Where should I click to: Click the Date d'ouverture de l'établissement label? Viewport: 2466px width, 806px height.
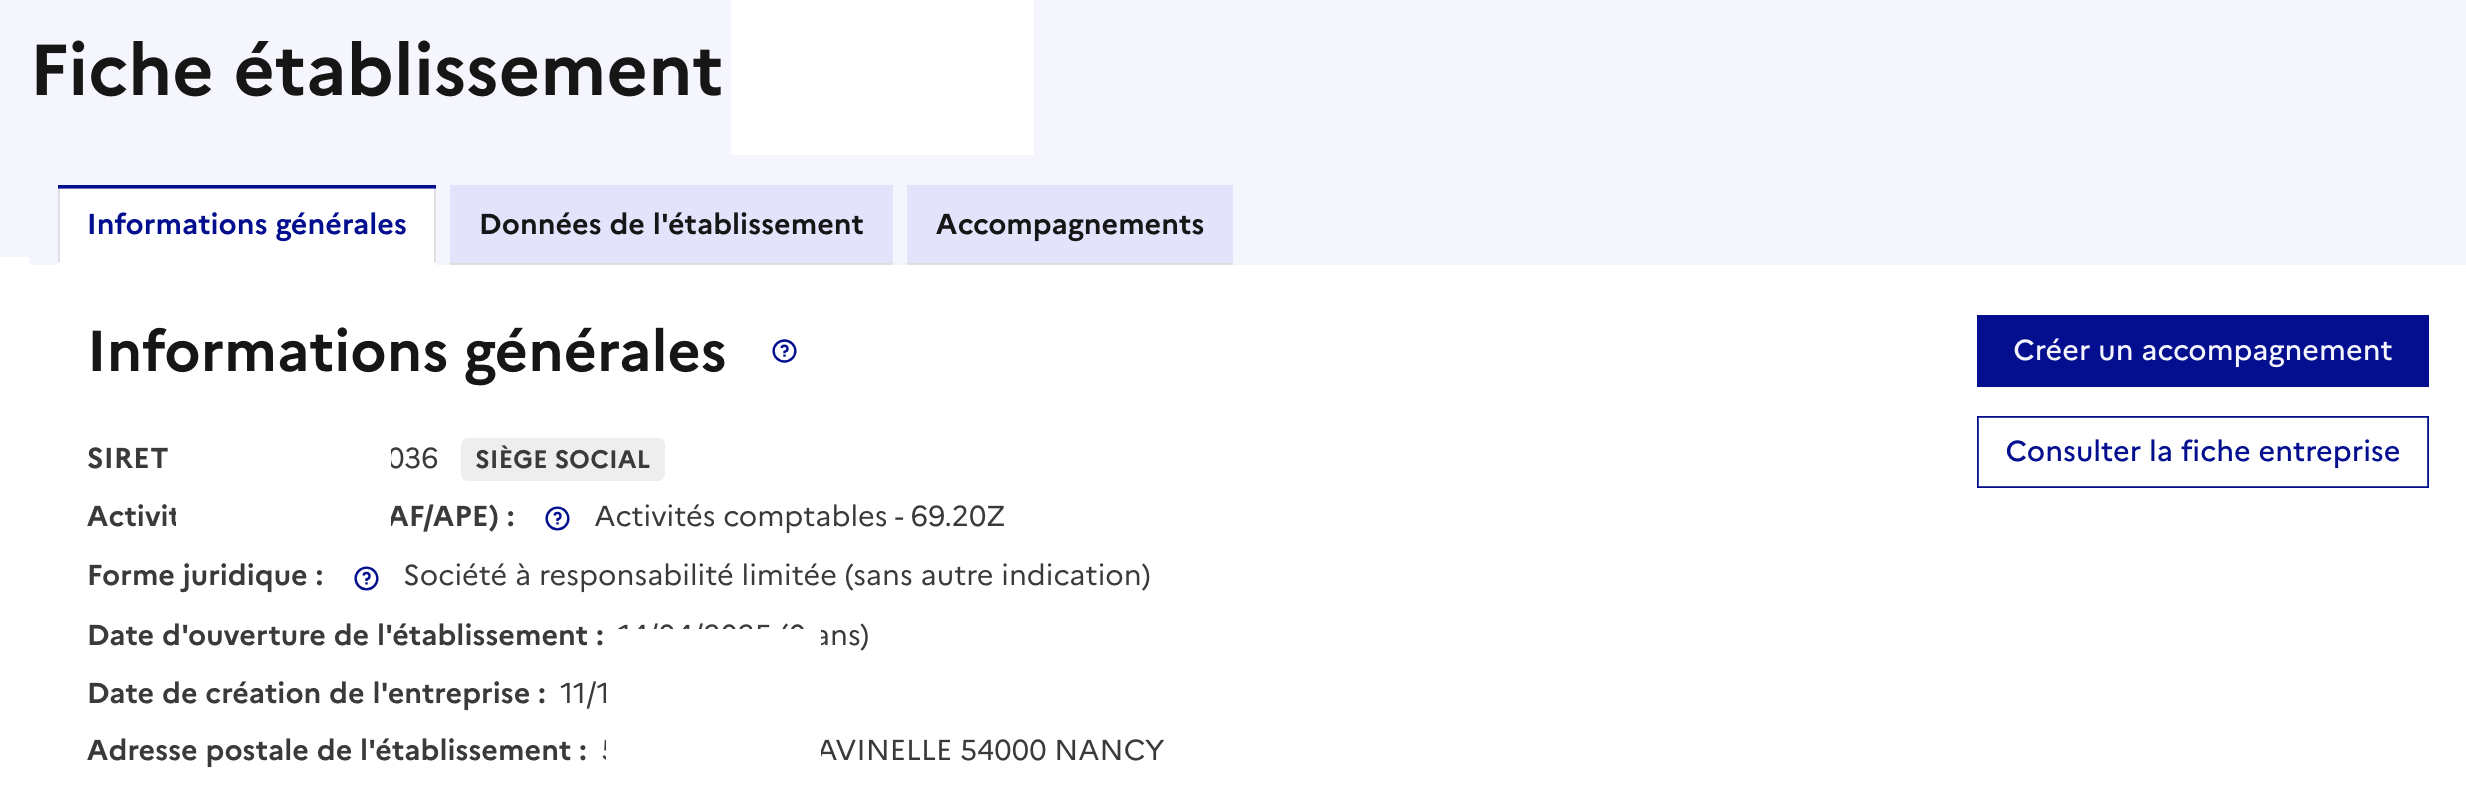click(345, 635)
